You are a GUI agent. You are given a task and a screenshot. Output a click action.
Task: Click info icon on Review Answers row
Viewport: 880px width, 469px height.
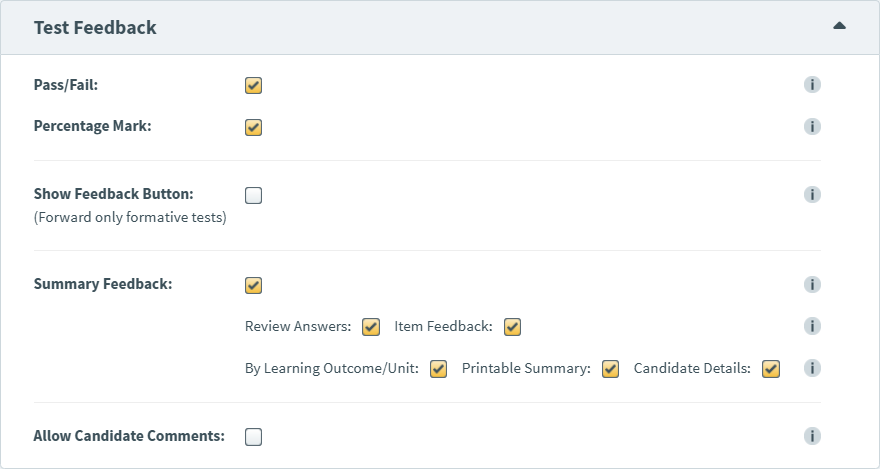[x=812, y=326]
